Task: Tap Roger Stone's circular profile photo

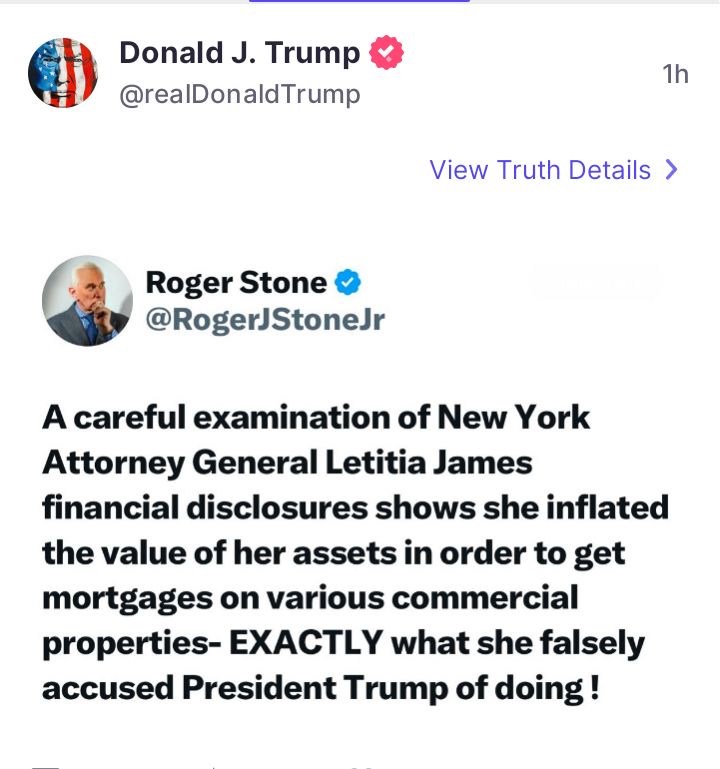Action: tap(87, 301)
